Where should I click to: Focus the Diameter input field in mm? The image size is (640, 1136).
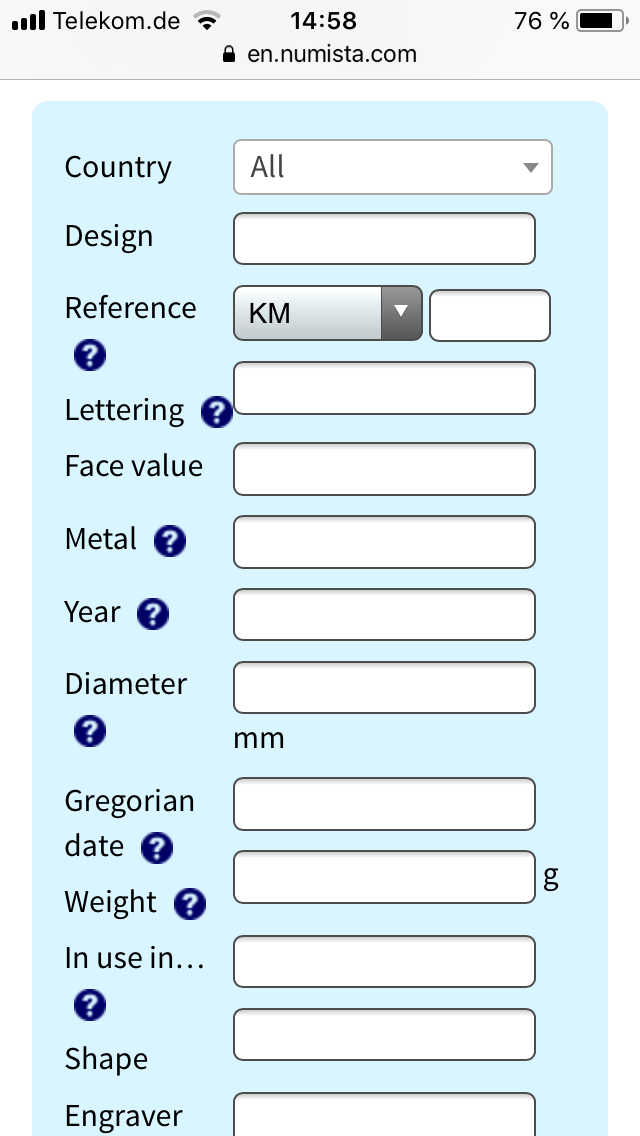(x=384, y=688)
